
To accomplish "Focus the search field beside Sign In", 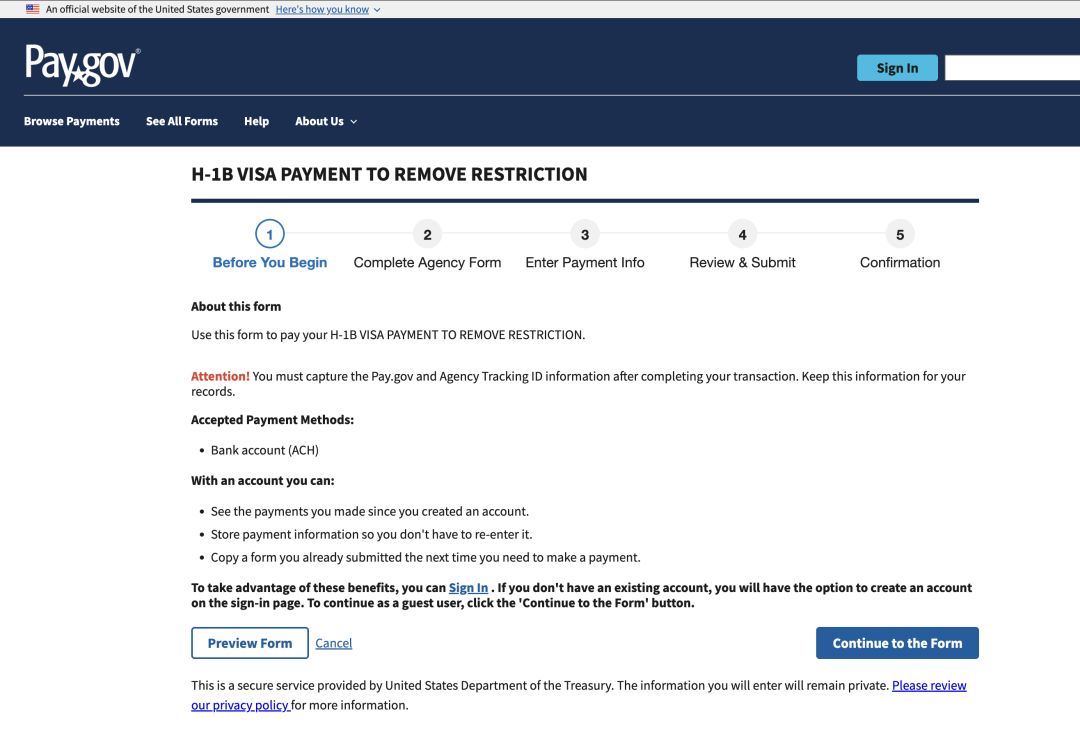I will (1011, 68).
